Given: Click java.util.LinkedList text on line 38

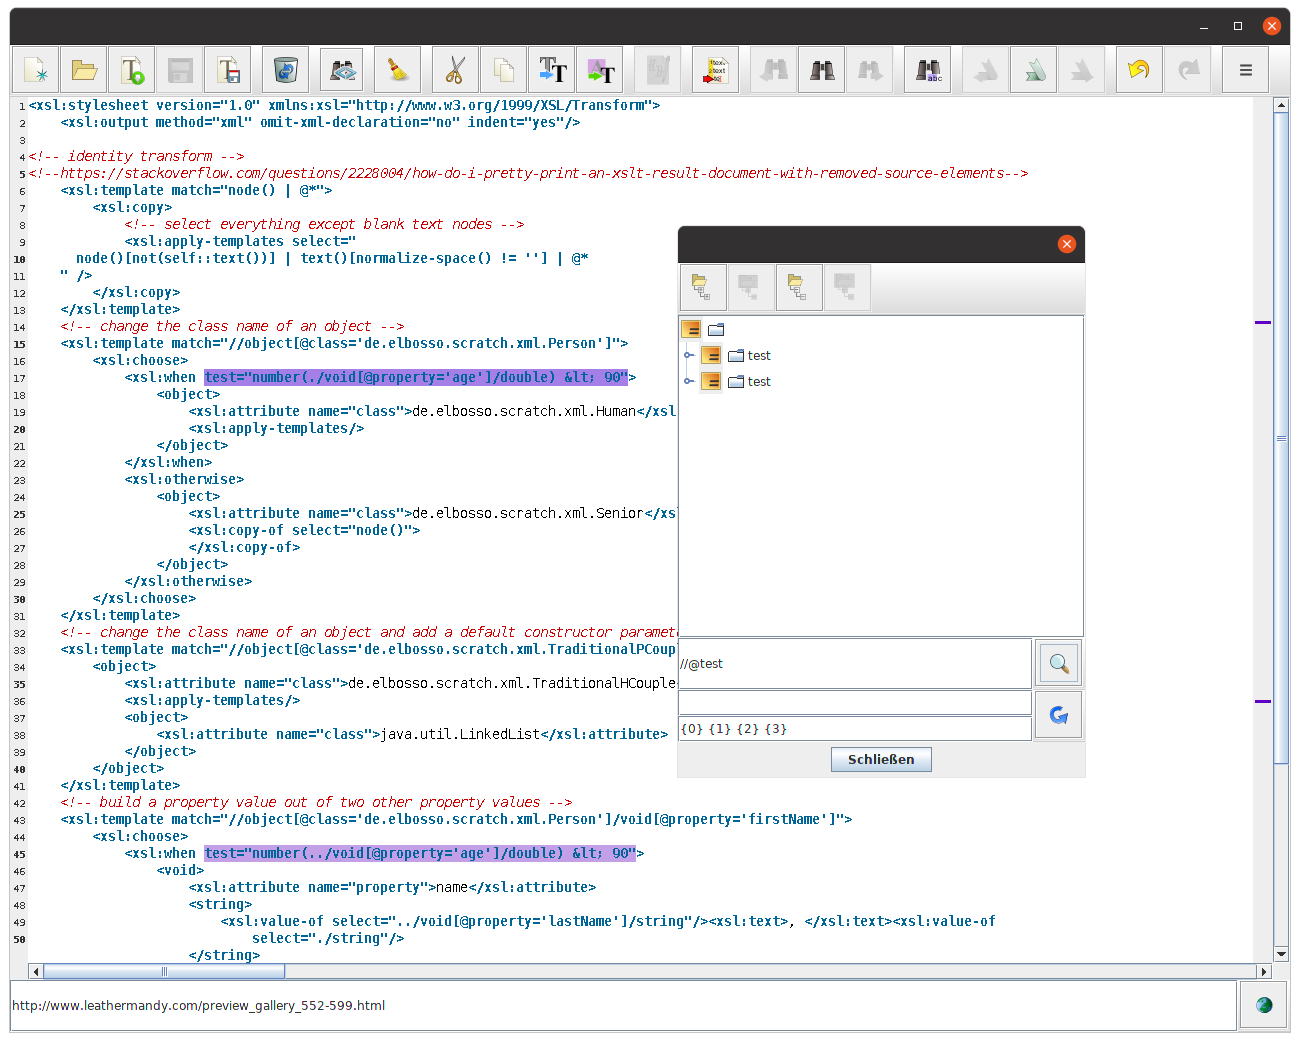Looking at the screenshot, I should point(460,734).
